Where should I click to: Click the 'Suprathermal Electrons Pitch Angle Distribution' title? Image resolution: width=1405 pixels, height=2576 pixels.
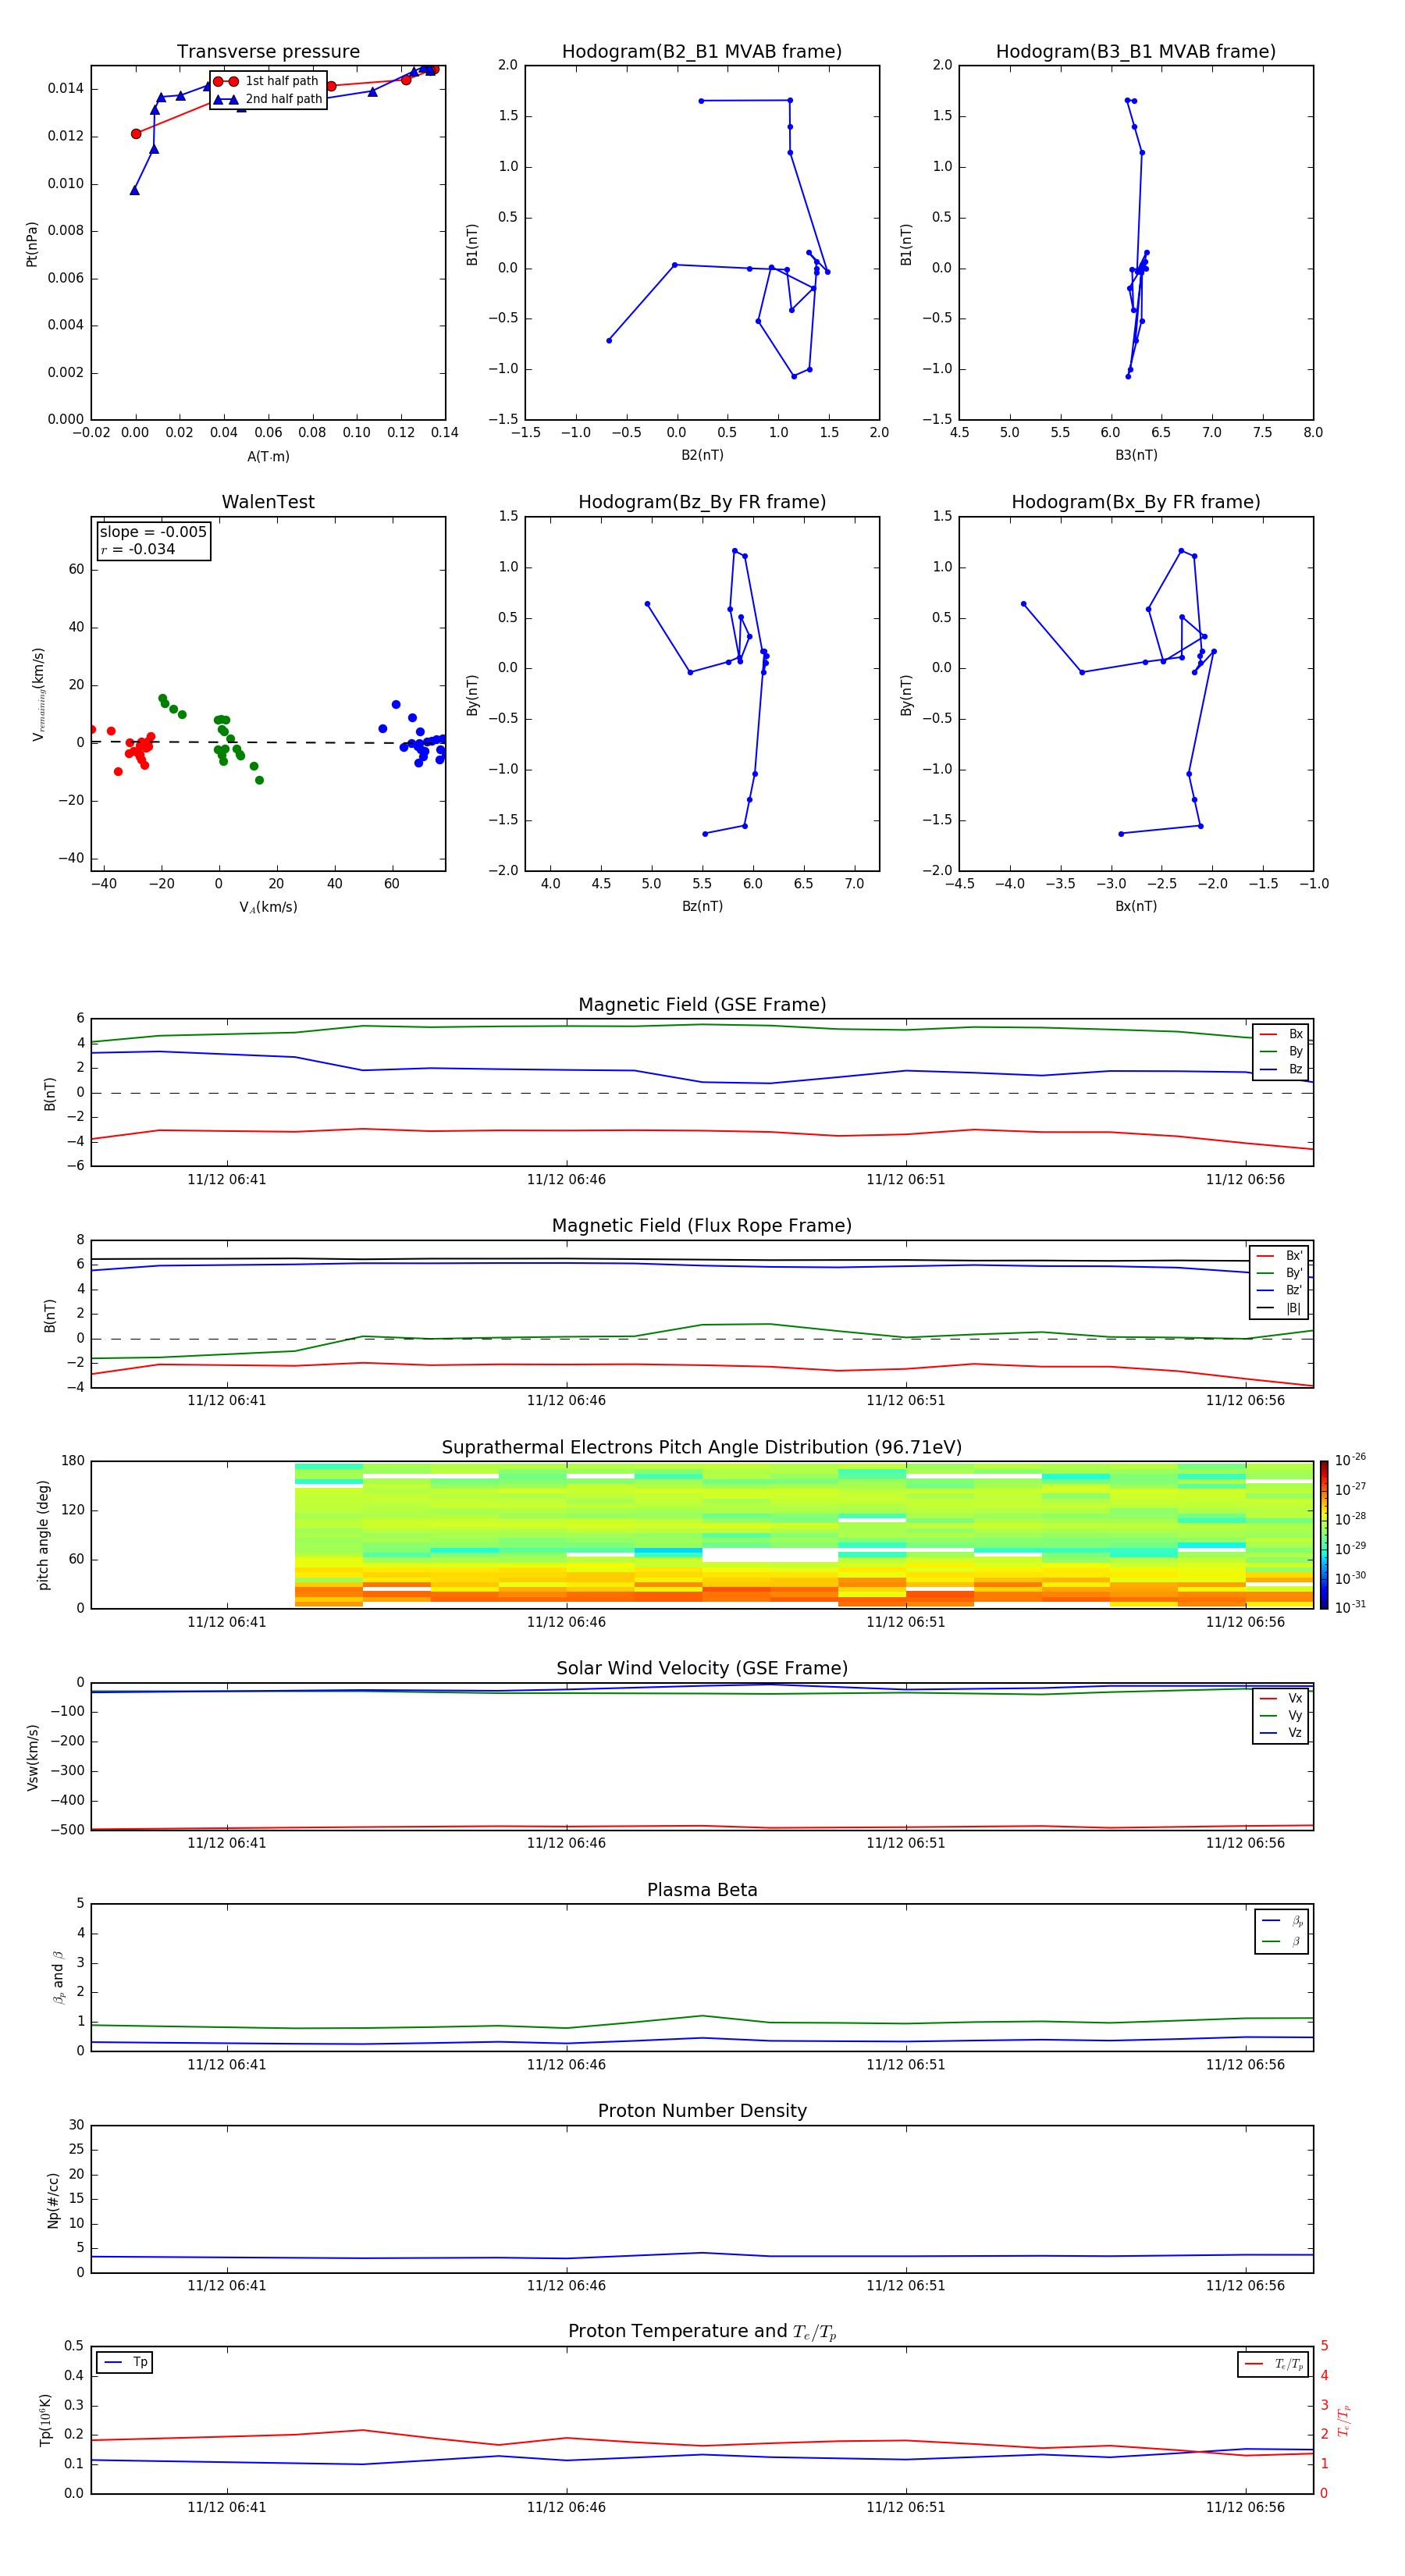pyautogui.click(x=702, y=1447)
